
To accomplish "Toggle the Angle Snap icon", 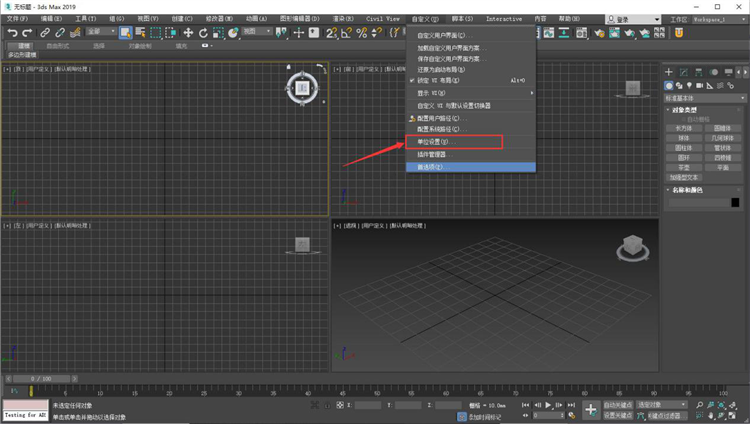I will click(x=346, y=33).
